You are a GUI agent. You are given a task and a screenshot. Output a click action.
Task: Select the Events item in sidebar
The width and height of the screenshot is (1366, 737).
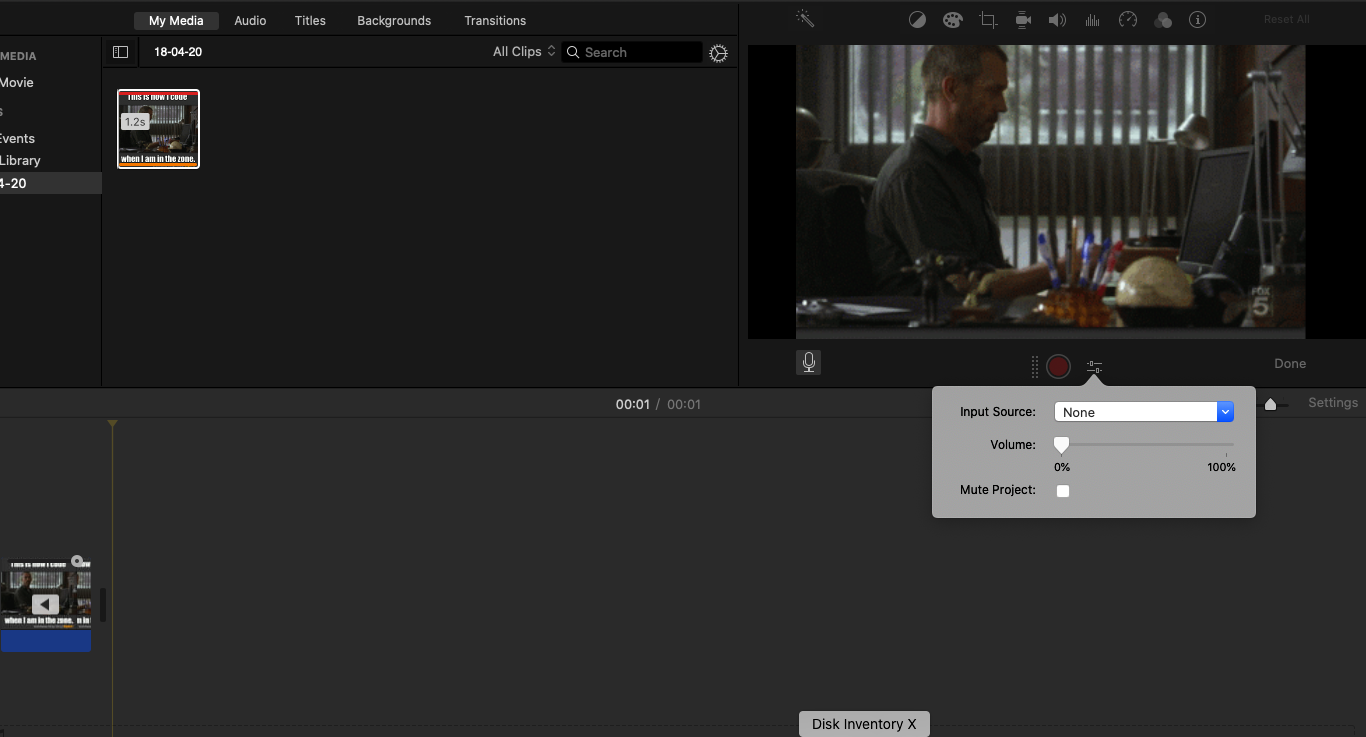click(x=17, y=139)
